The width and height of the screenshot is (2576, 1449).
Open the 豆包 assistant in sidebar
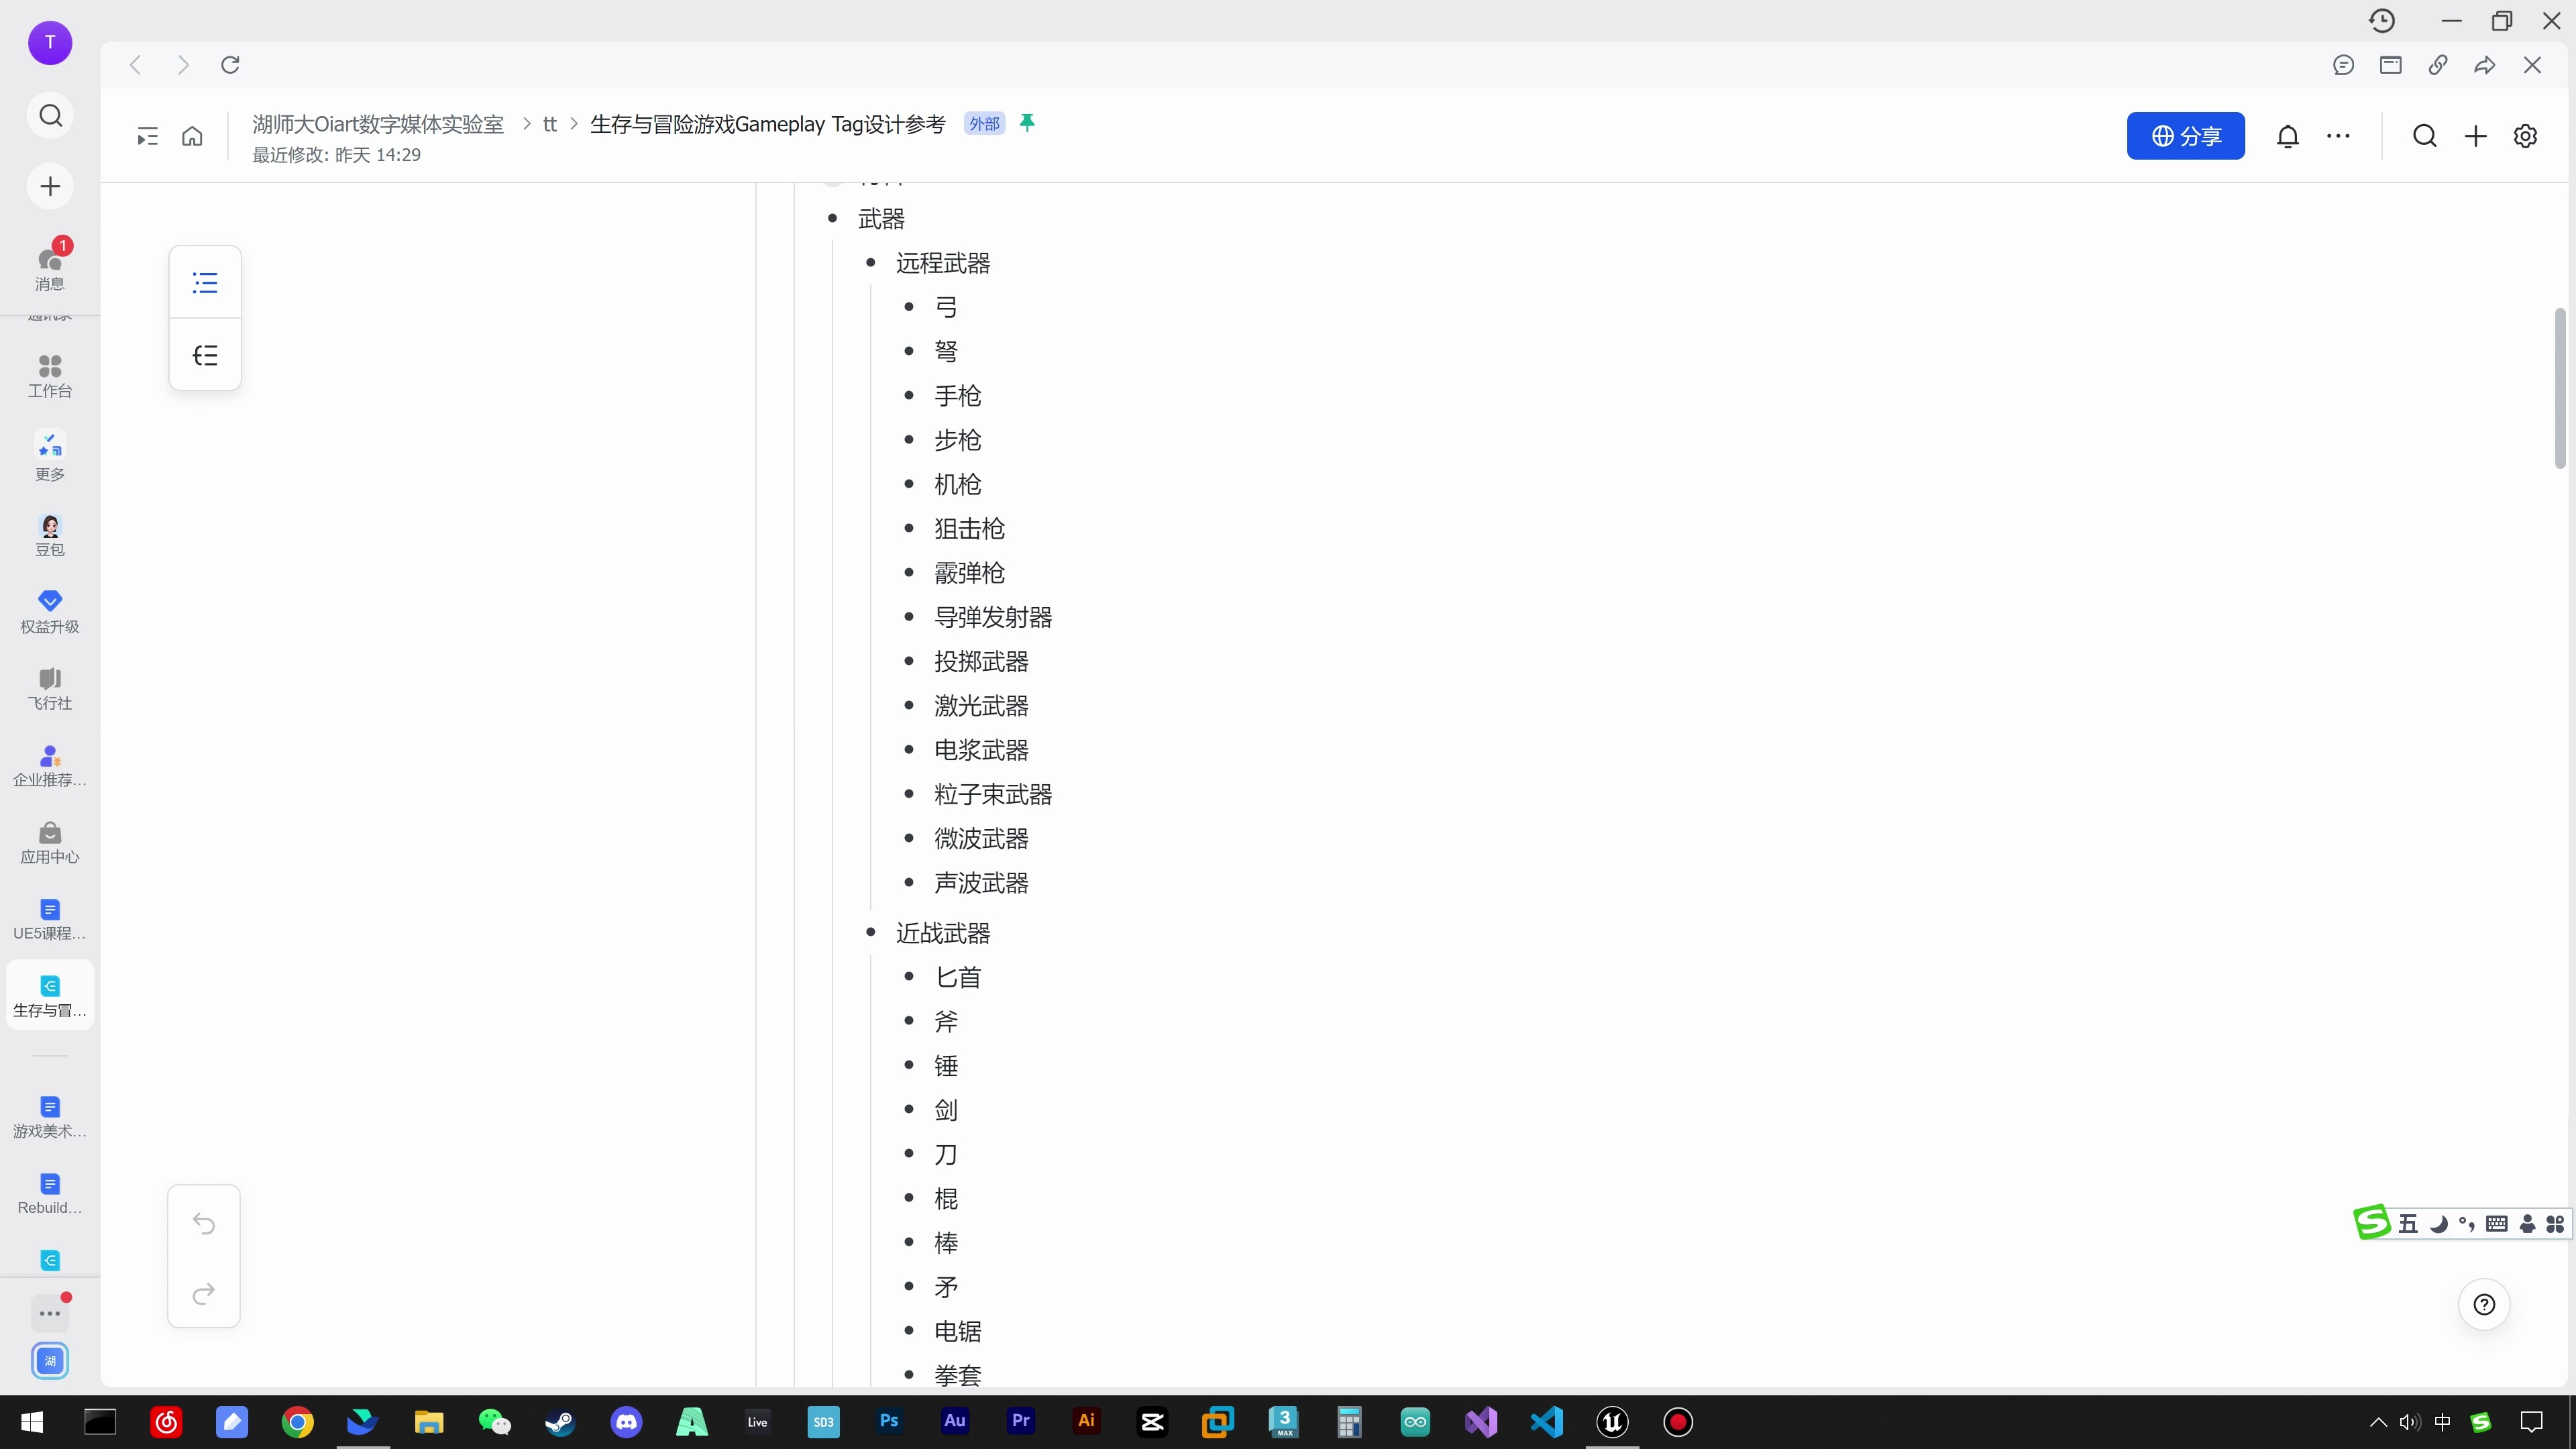coord(50,535)
